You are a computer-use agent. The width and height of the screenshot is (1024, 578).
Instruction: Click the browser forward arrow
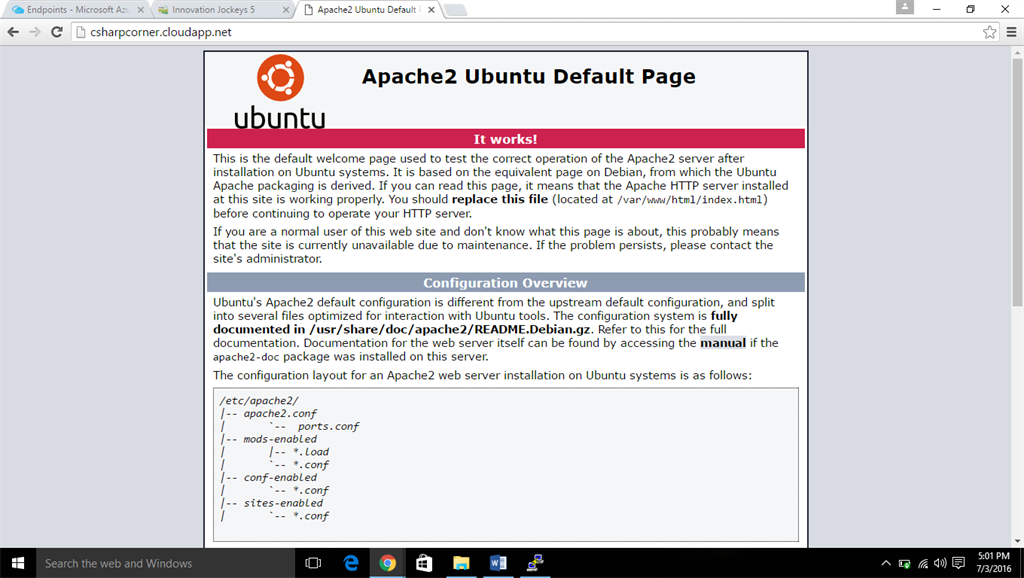(x=35, y=32)
